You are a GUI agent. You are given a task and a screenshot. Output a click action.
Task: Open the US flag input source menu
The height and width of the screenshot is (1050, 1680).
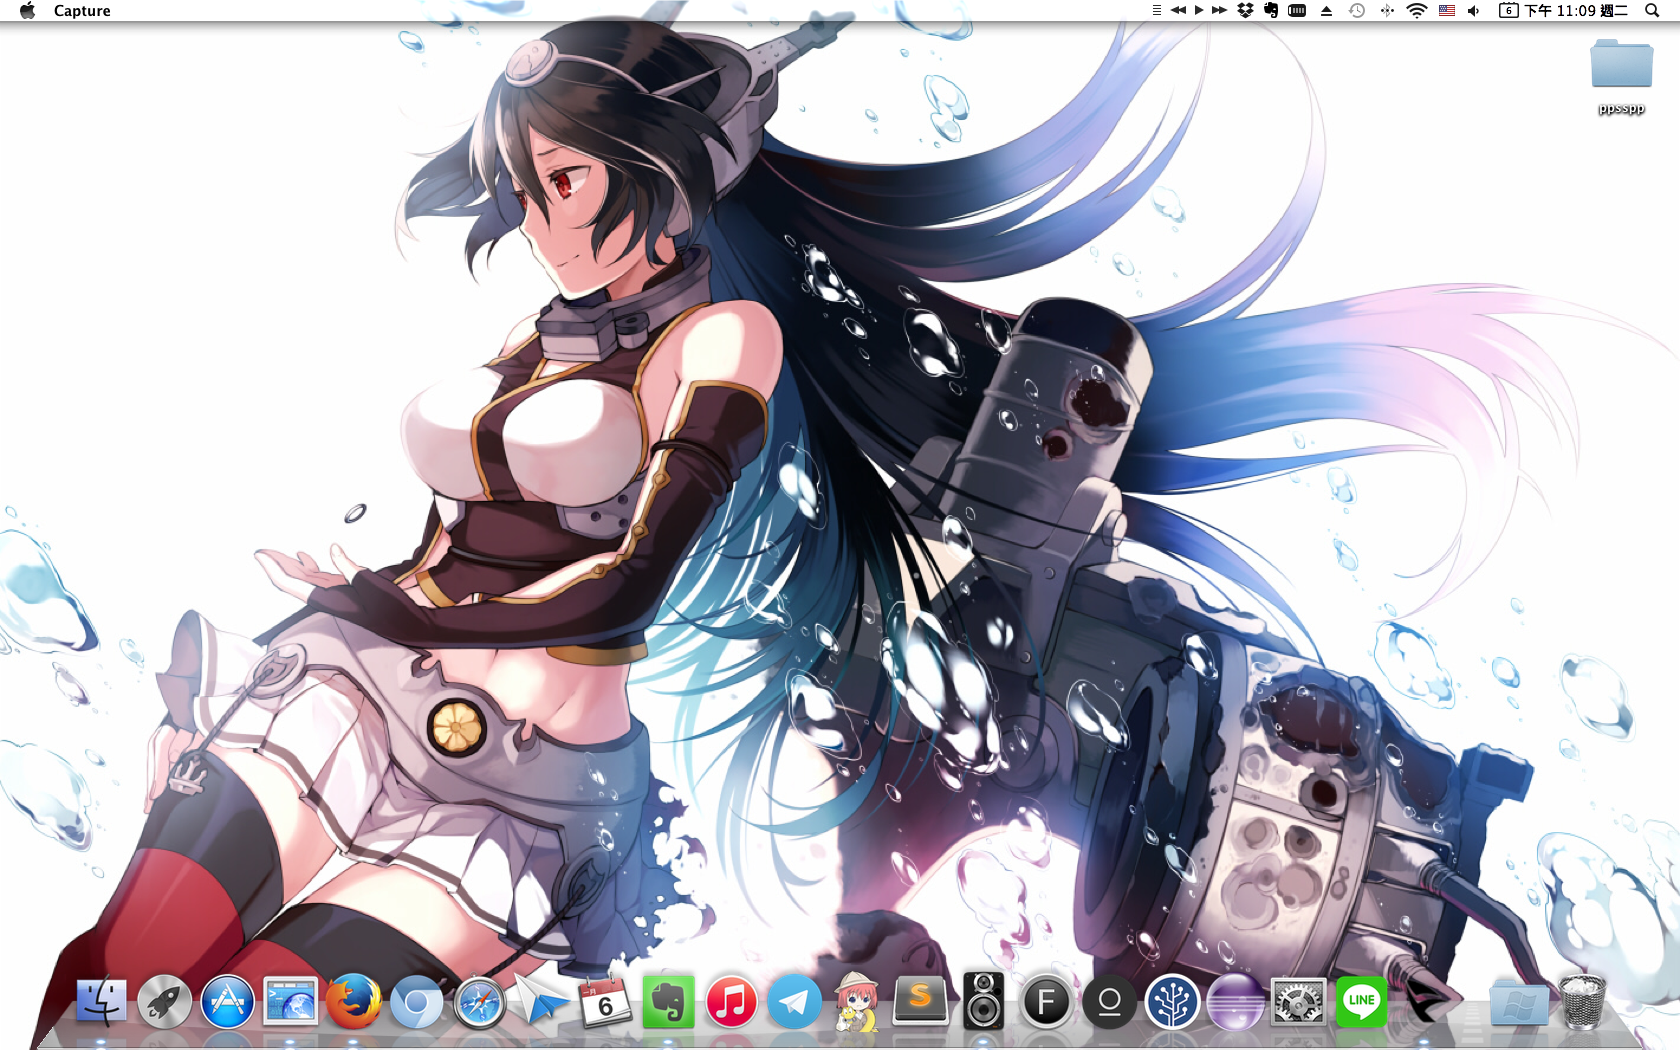1447,10
